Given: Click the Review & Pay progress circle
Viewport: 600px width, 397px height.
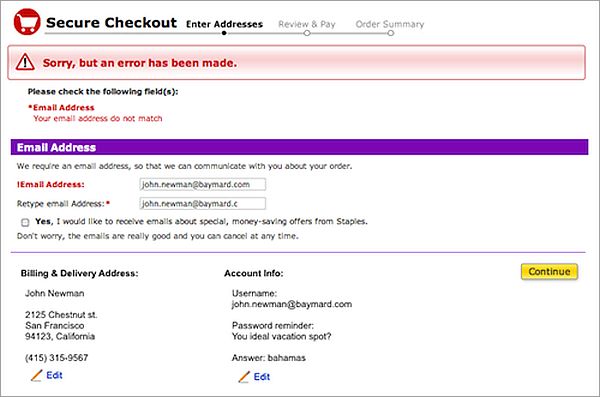Looking at the screenshot, I should (x=307, y=33).
